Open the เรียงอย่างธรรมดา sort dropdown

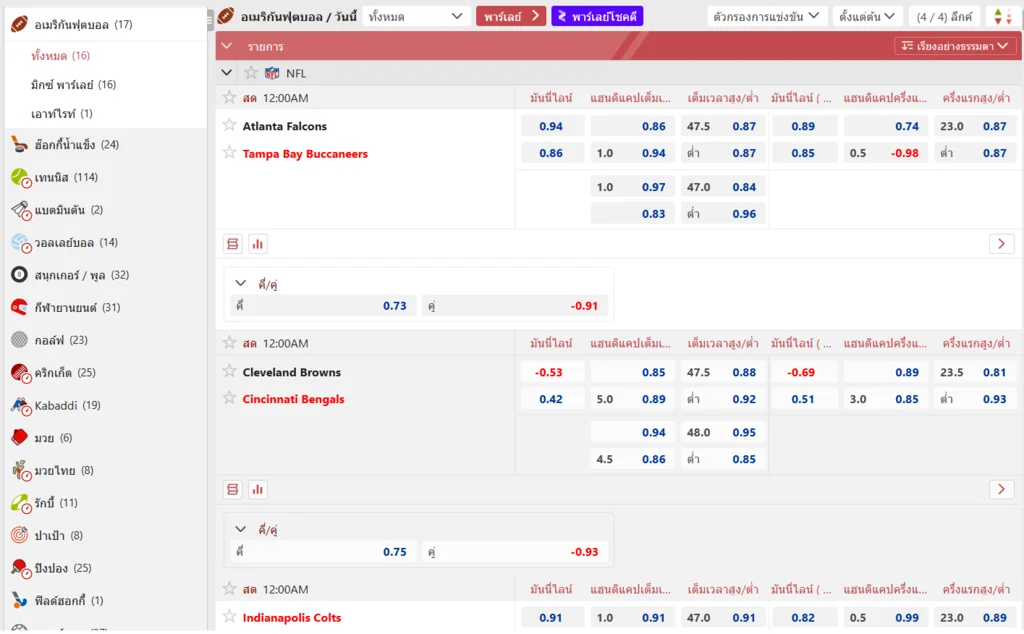955,46
